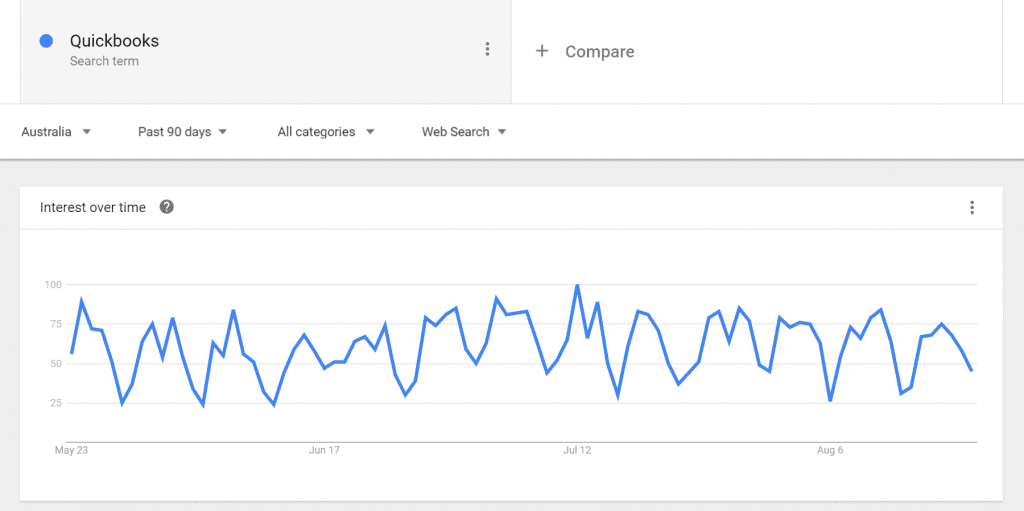This screenshot has width=1024, height=511.
Task: Open the Past 90 days time range dropdown
Action: click(x=182, y=132)
